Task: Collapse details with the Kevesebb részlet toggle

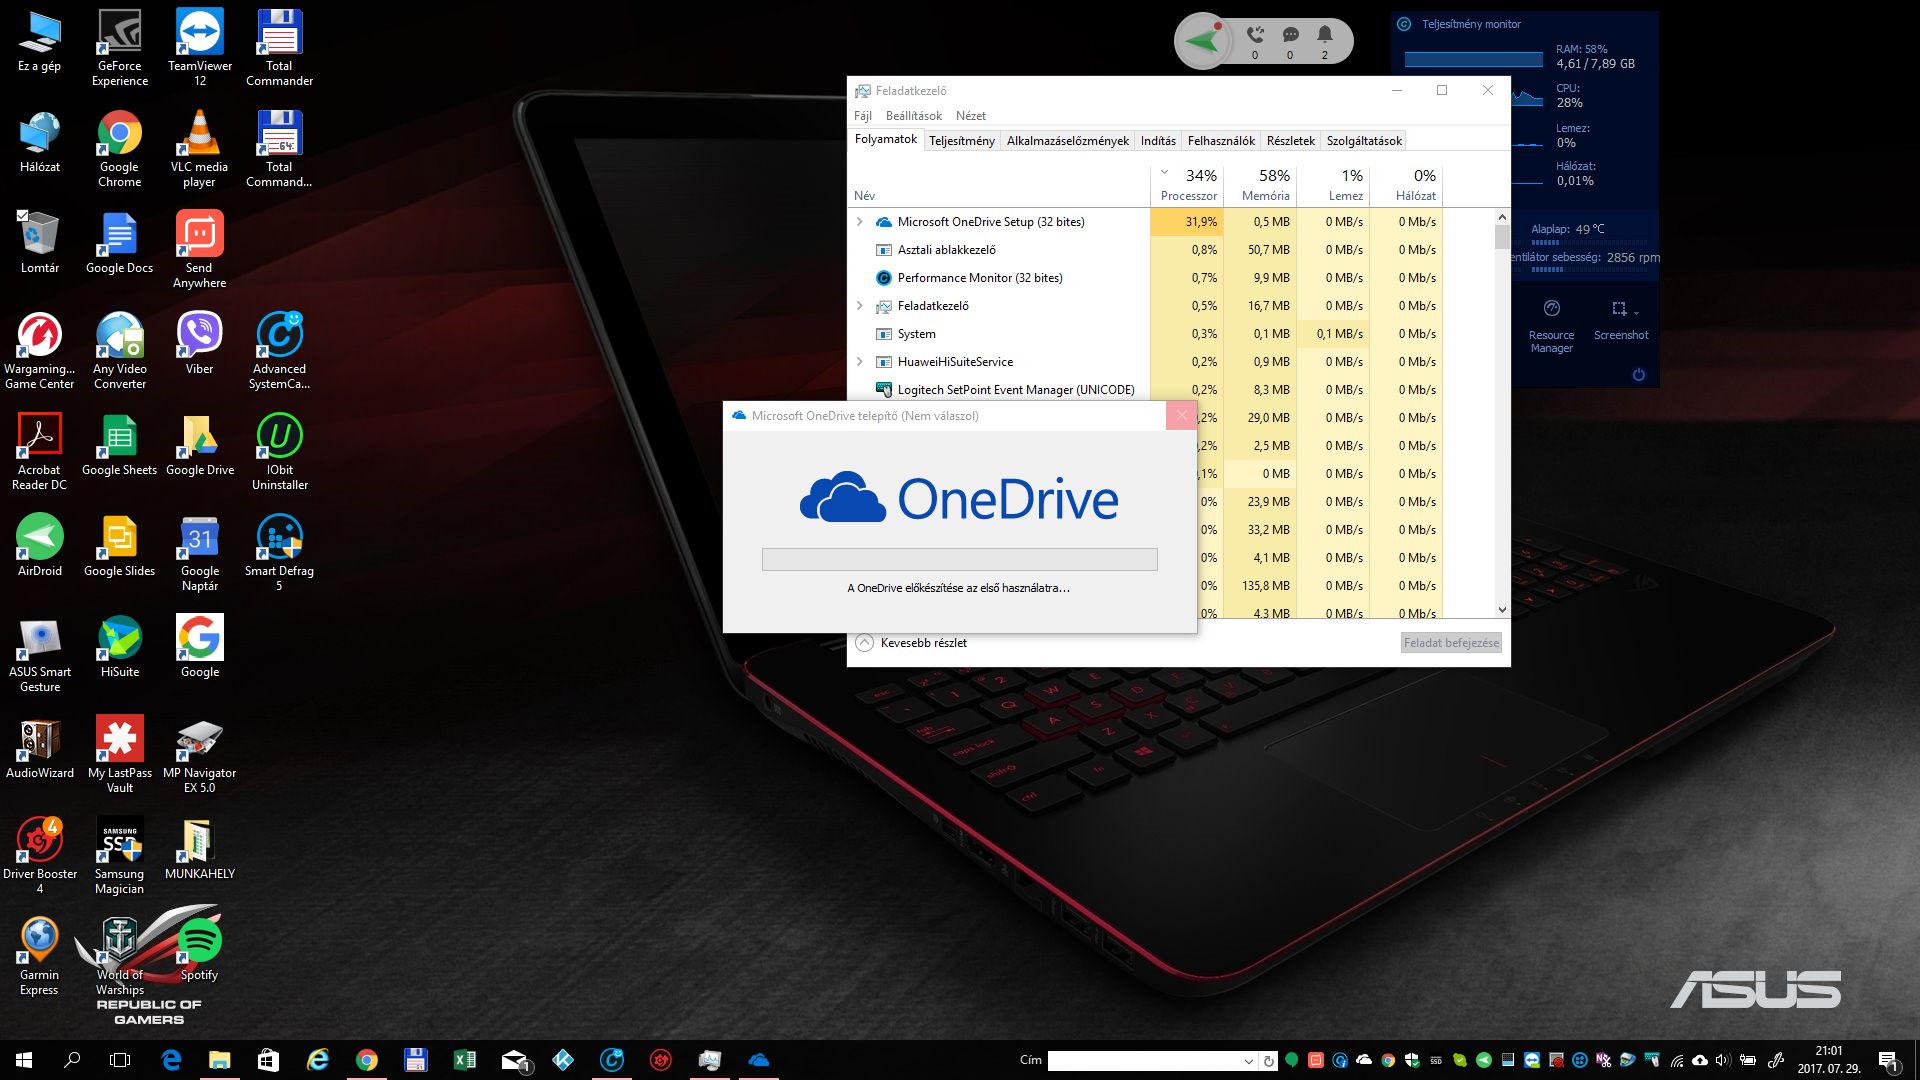Action: (865, 643)
